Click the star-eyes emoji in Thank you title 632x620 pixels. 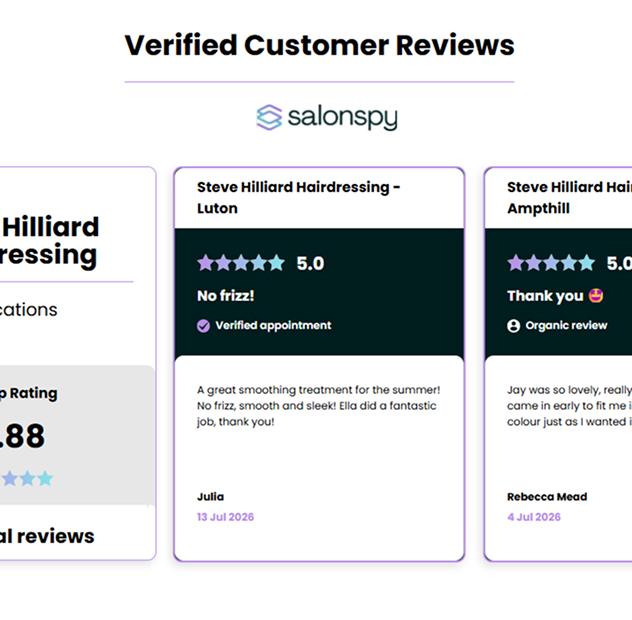click(x=596, y=295)
